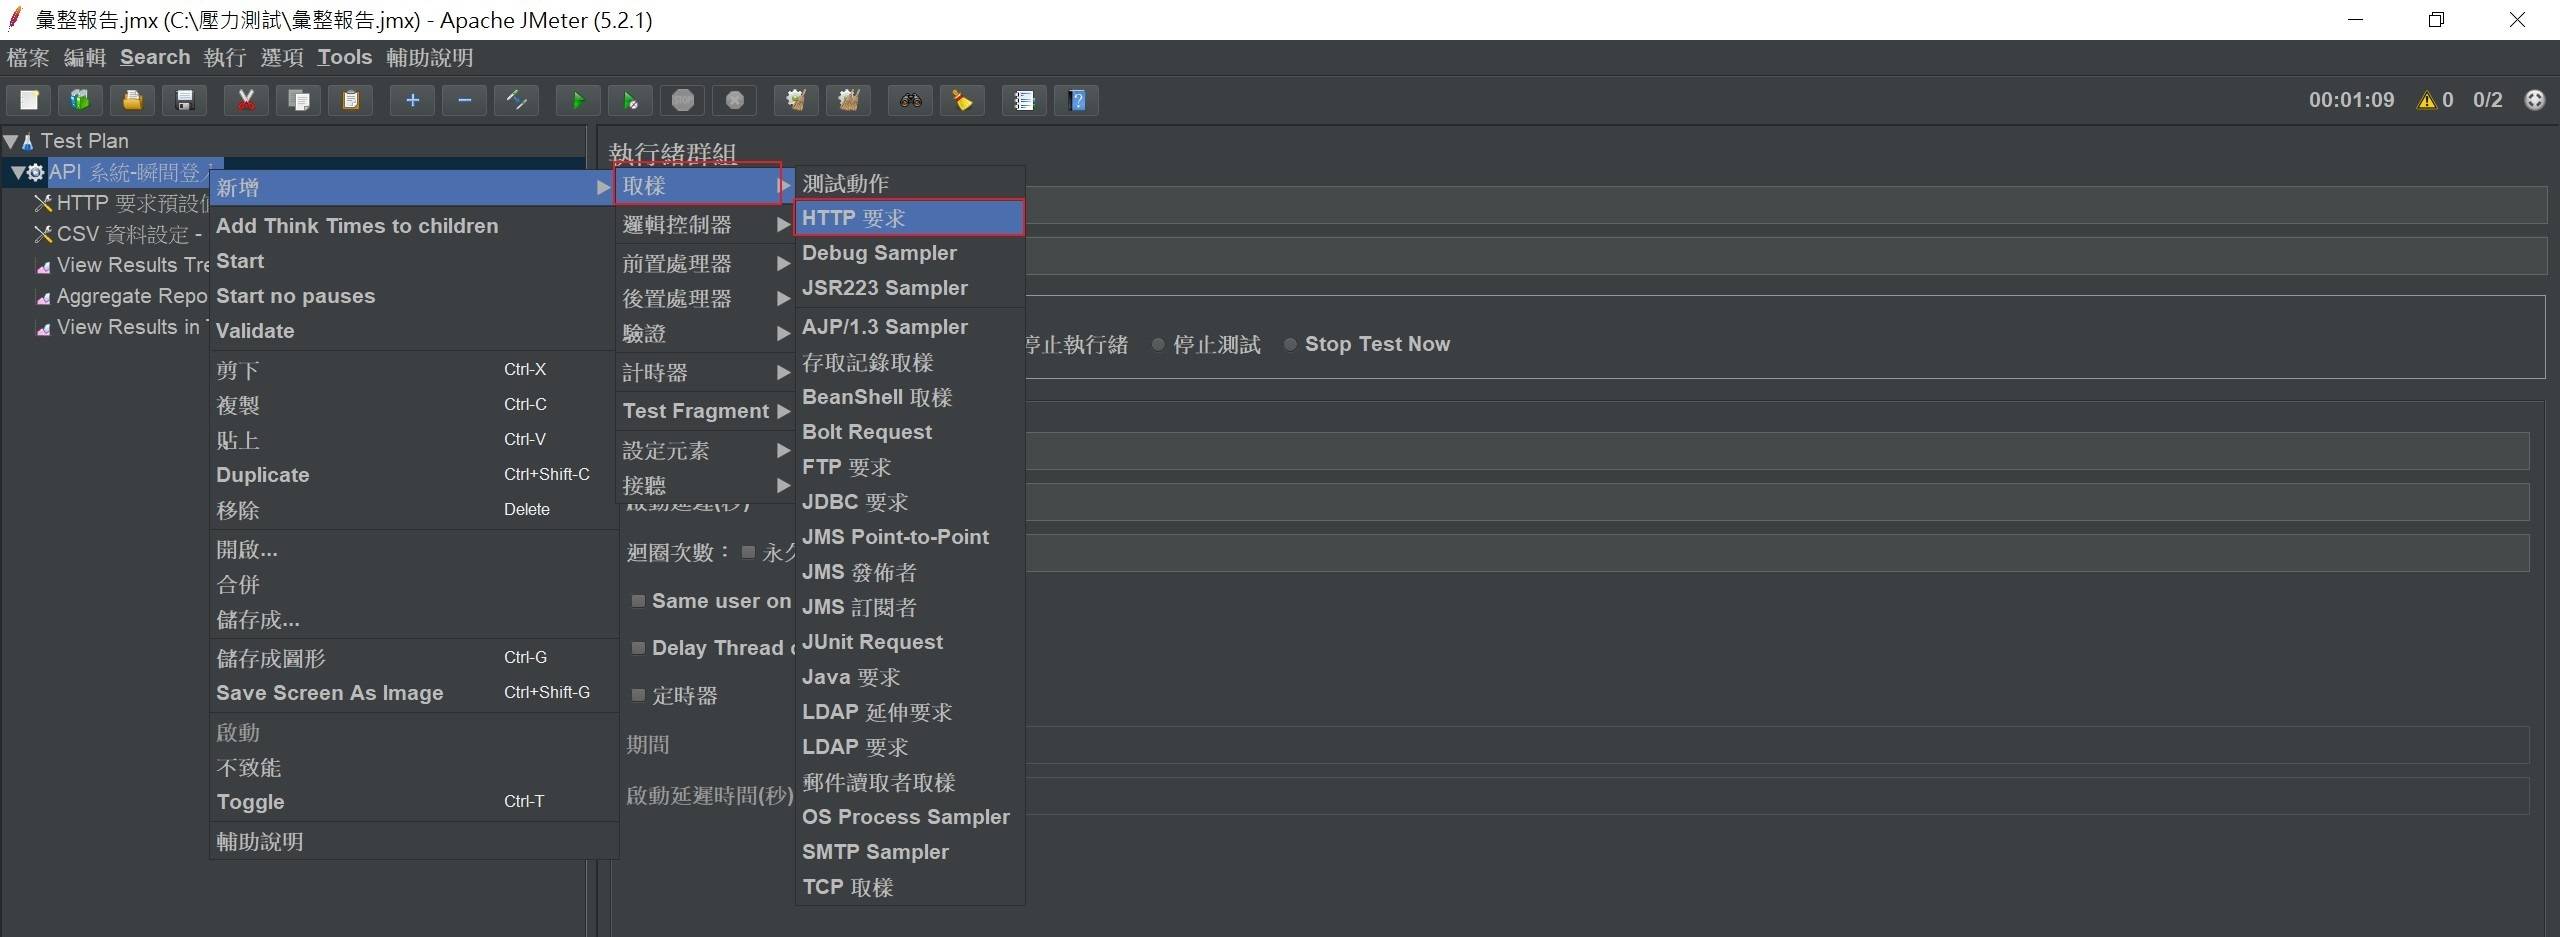Open the Test Fragment submenu
Screen dimensions: 2560x937
[x=705, y=411]
